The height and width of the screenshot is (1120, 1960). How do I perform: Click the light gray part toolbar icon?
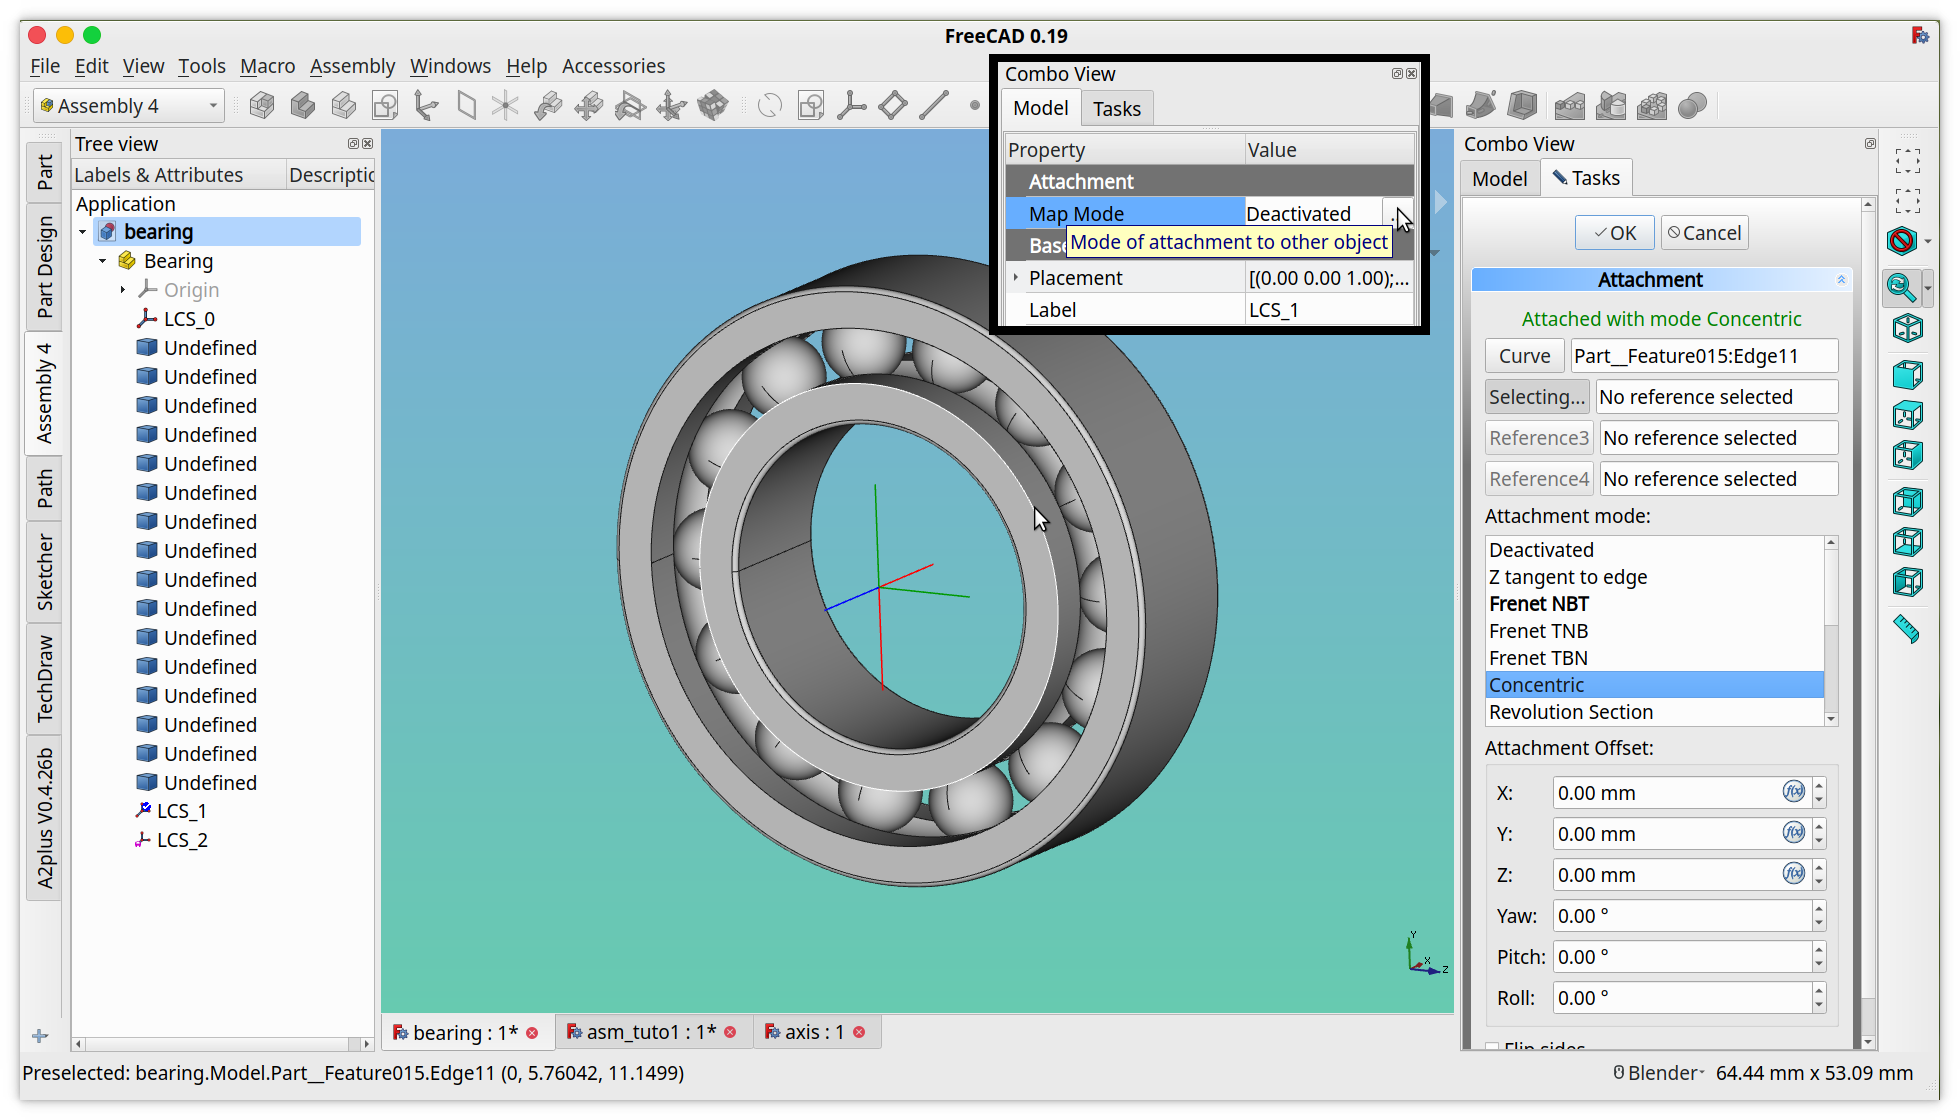coord(344,105)
